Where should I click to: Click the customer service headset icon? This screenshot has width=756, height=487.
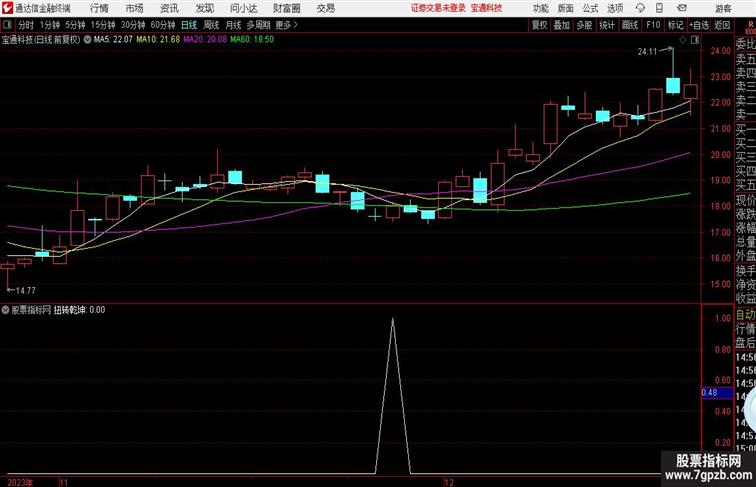640,8
